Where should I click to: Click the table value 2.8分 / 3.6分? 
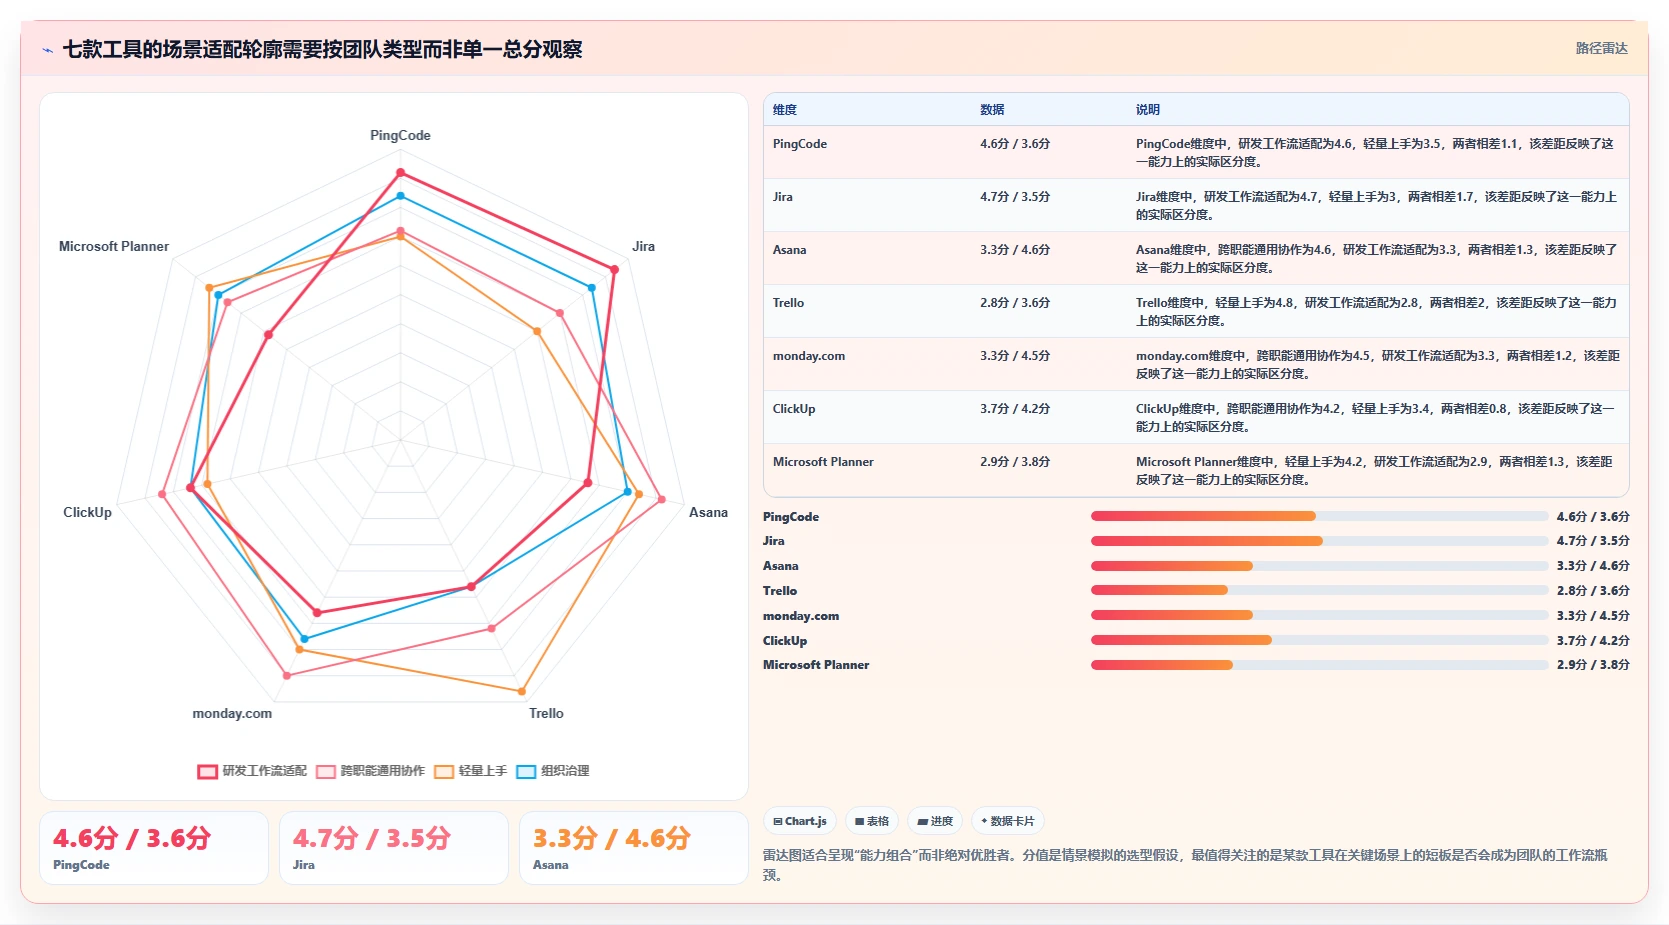coord(1015,303)
